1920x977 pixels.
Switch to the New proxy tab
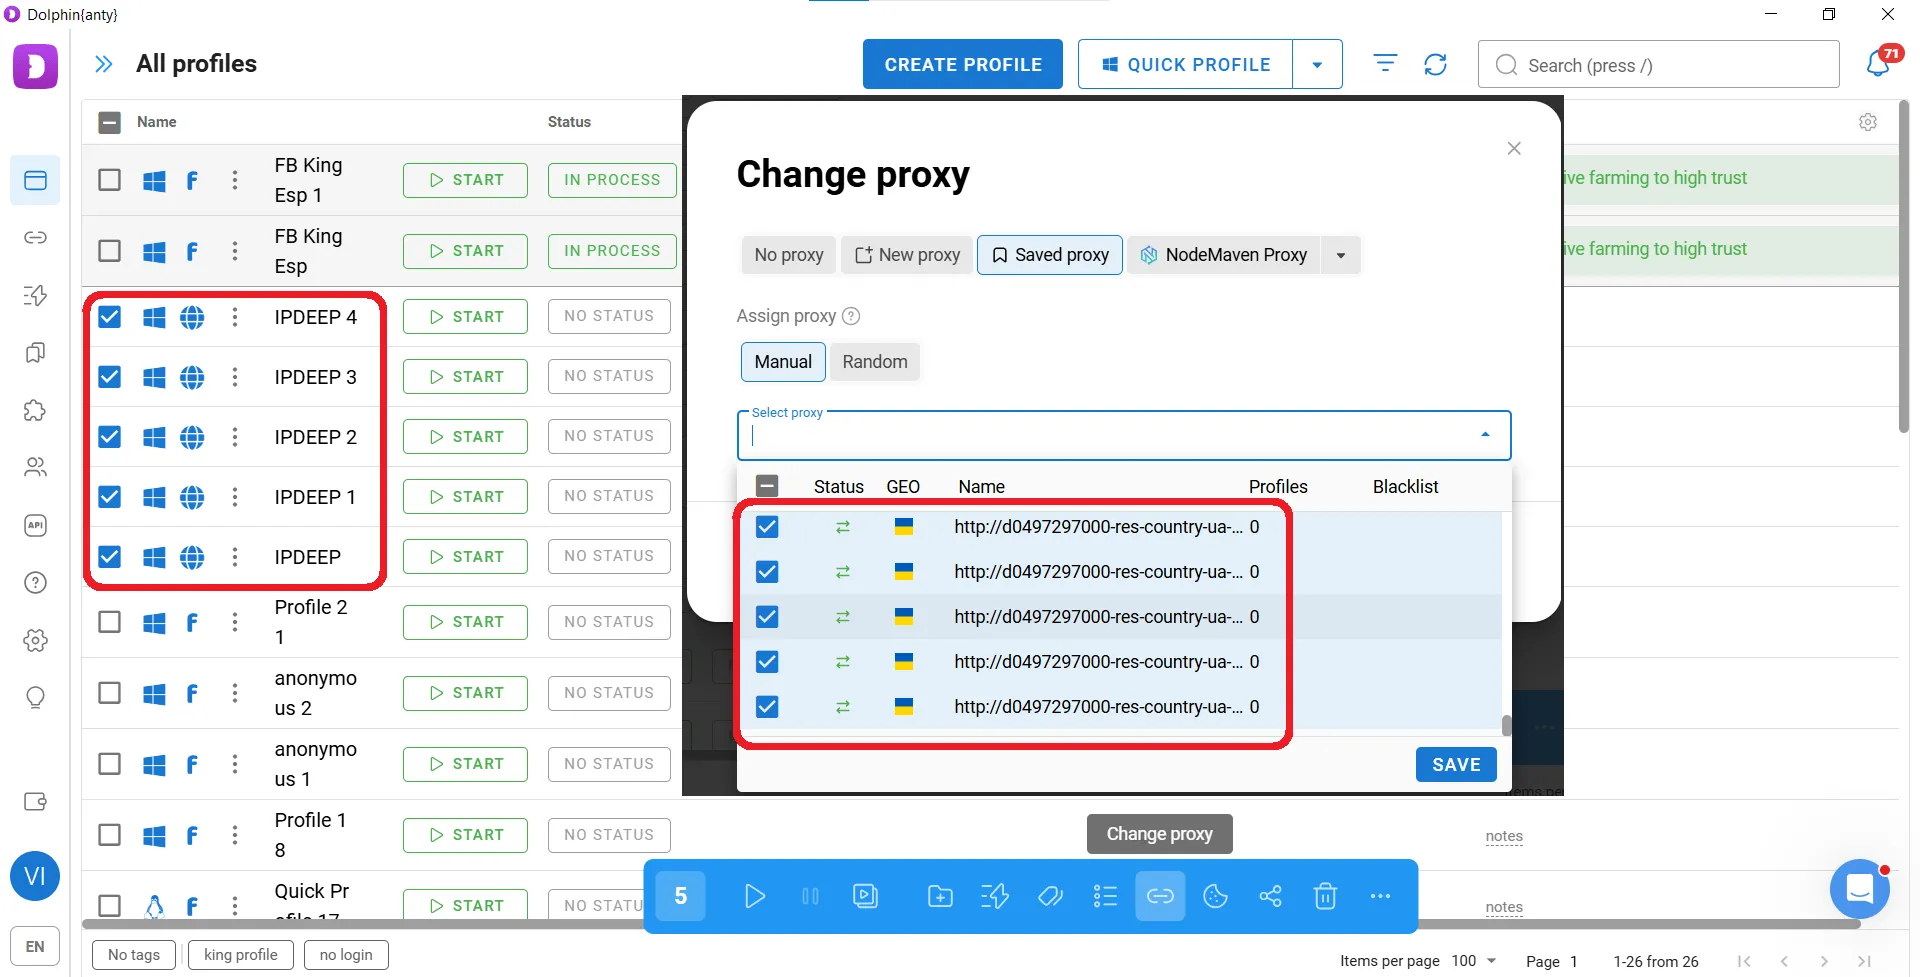[x=907, y=255]
